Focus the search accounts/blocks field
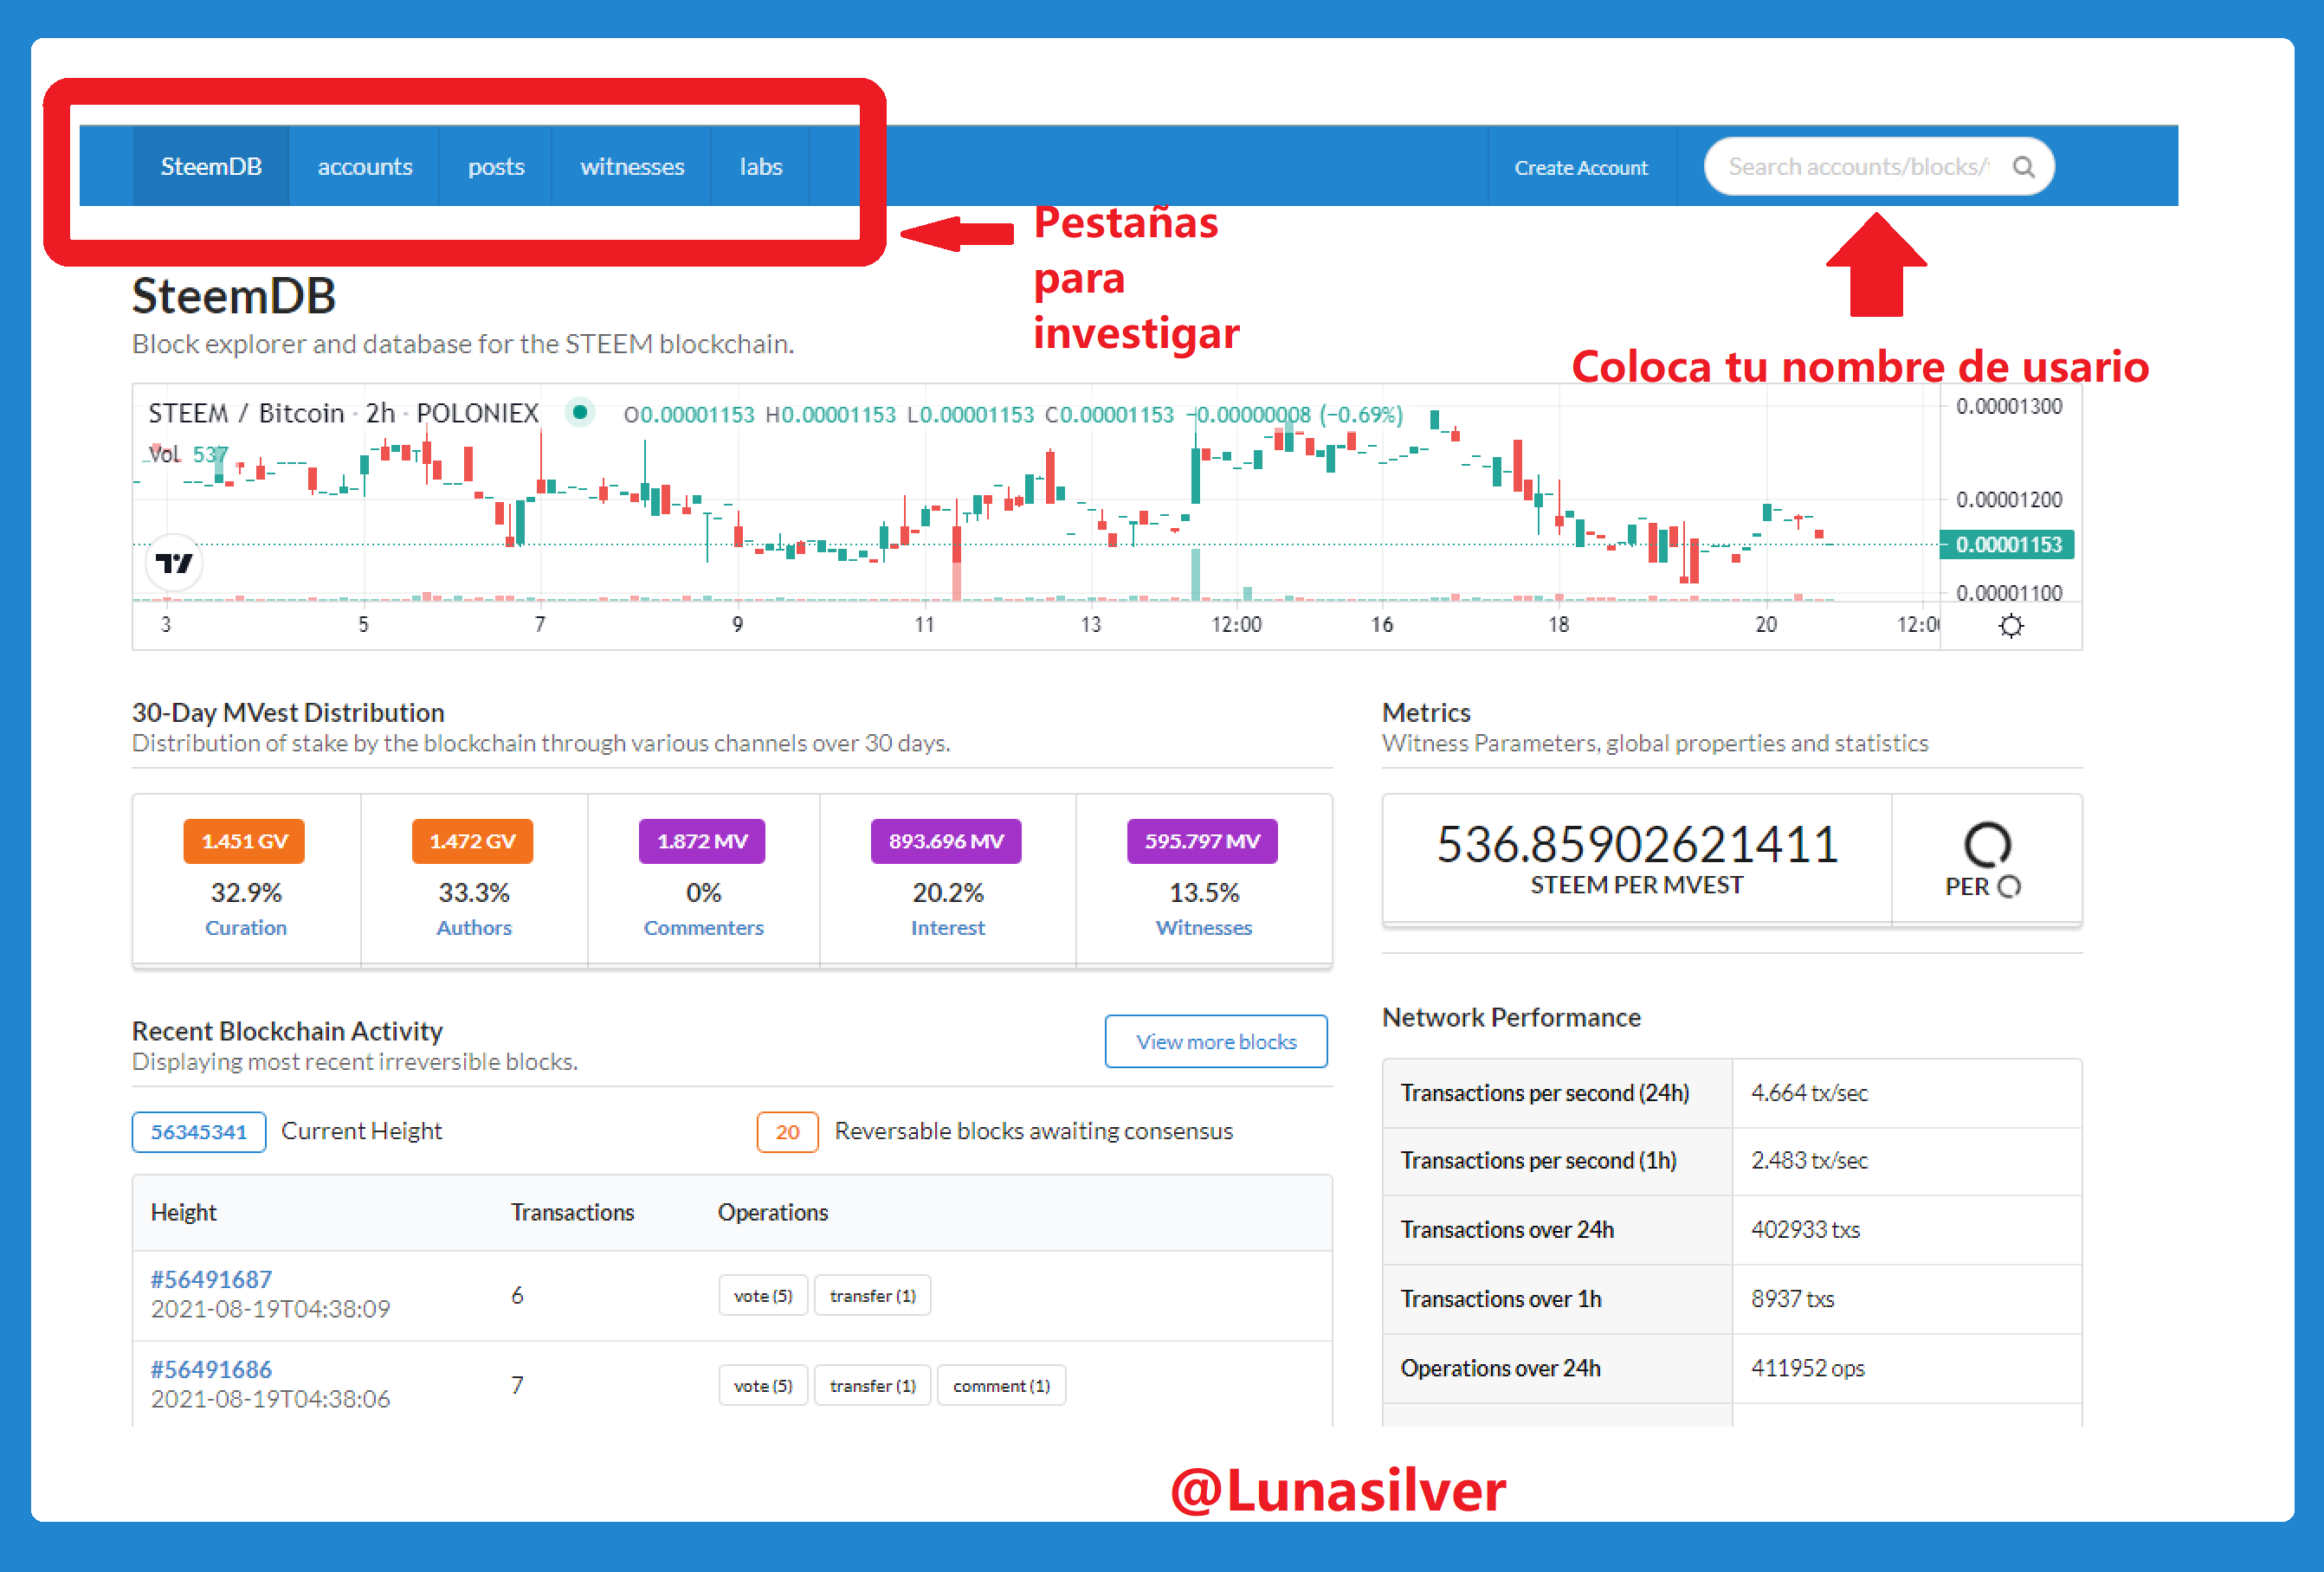2324x1572 pixels. [1878, 166]
